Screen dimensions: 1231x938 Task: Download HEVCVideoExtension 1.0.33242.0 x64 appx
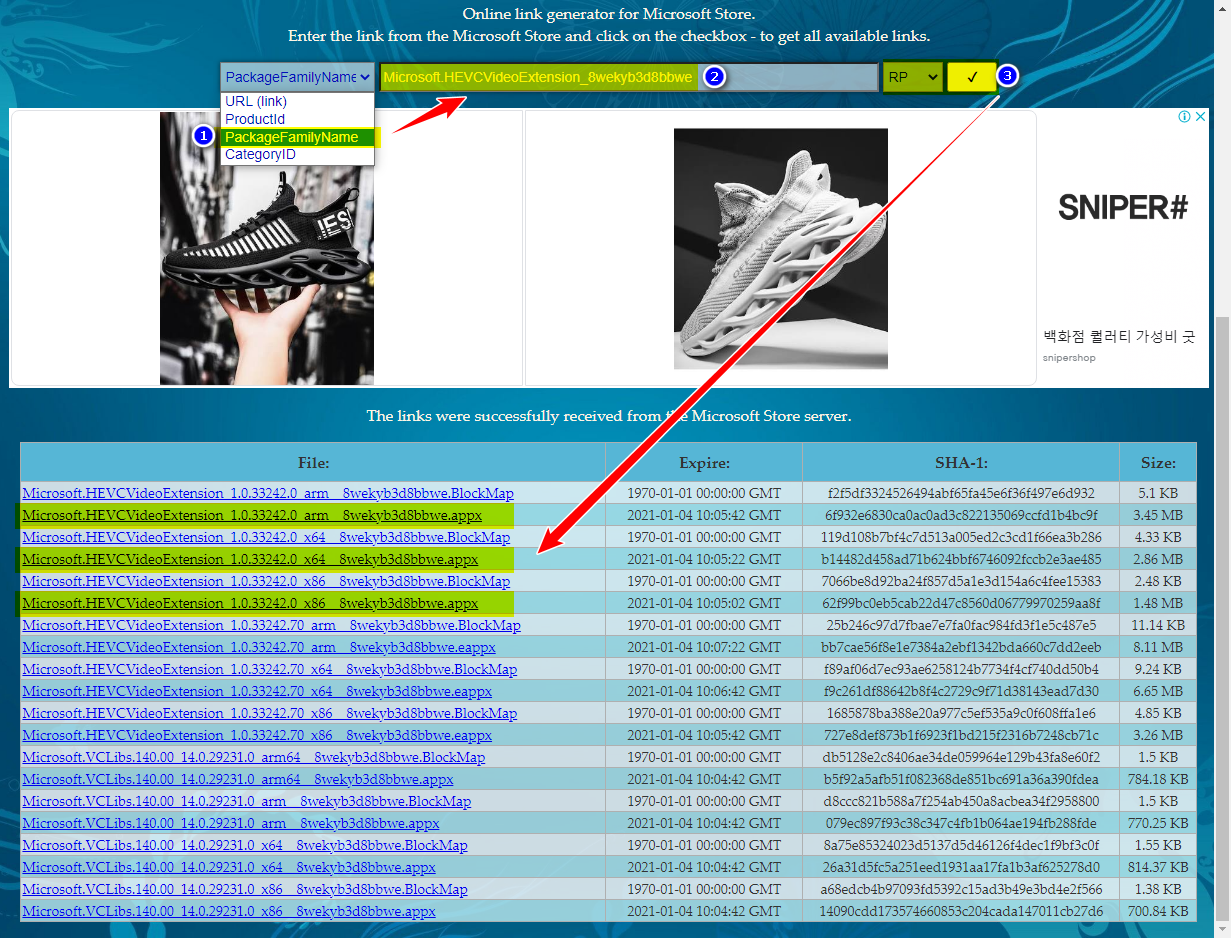tap(250, 559)
